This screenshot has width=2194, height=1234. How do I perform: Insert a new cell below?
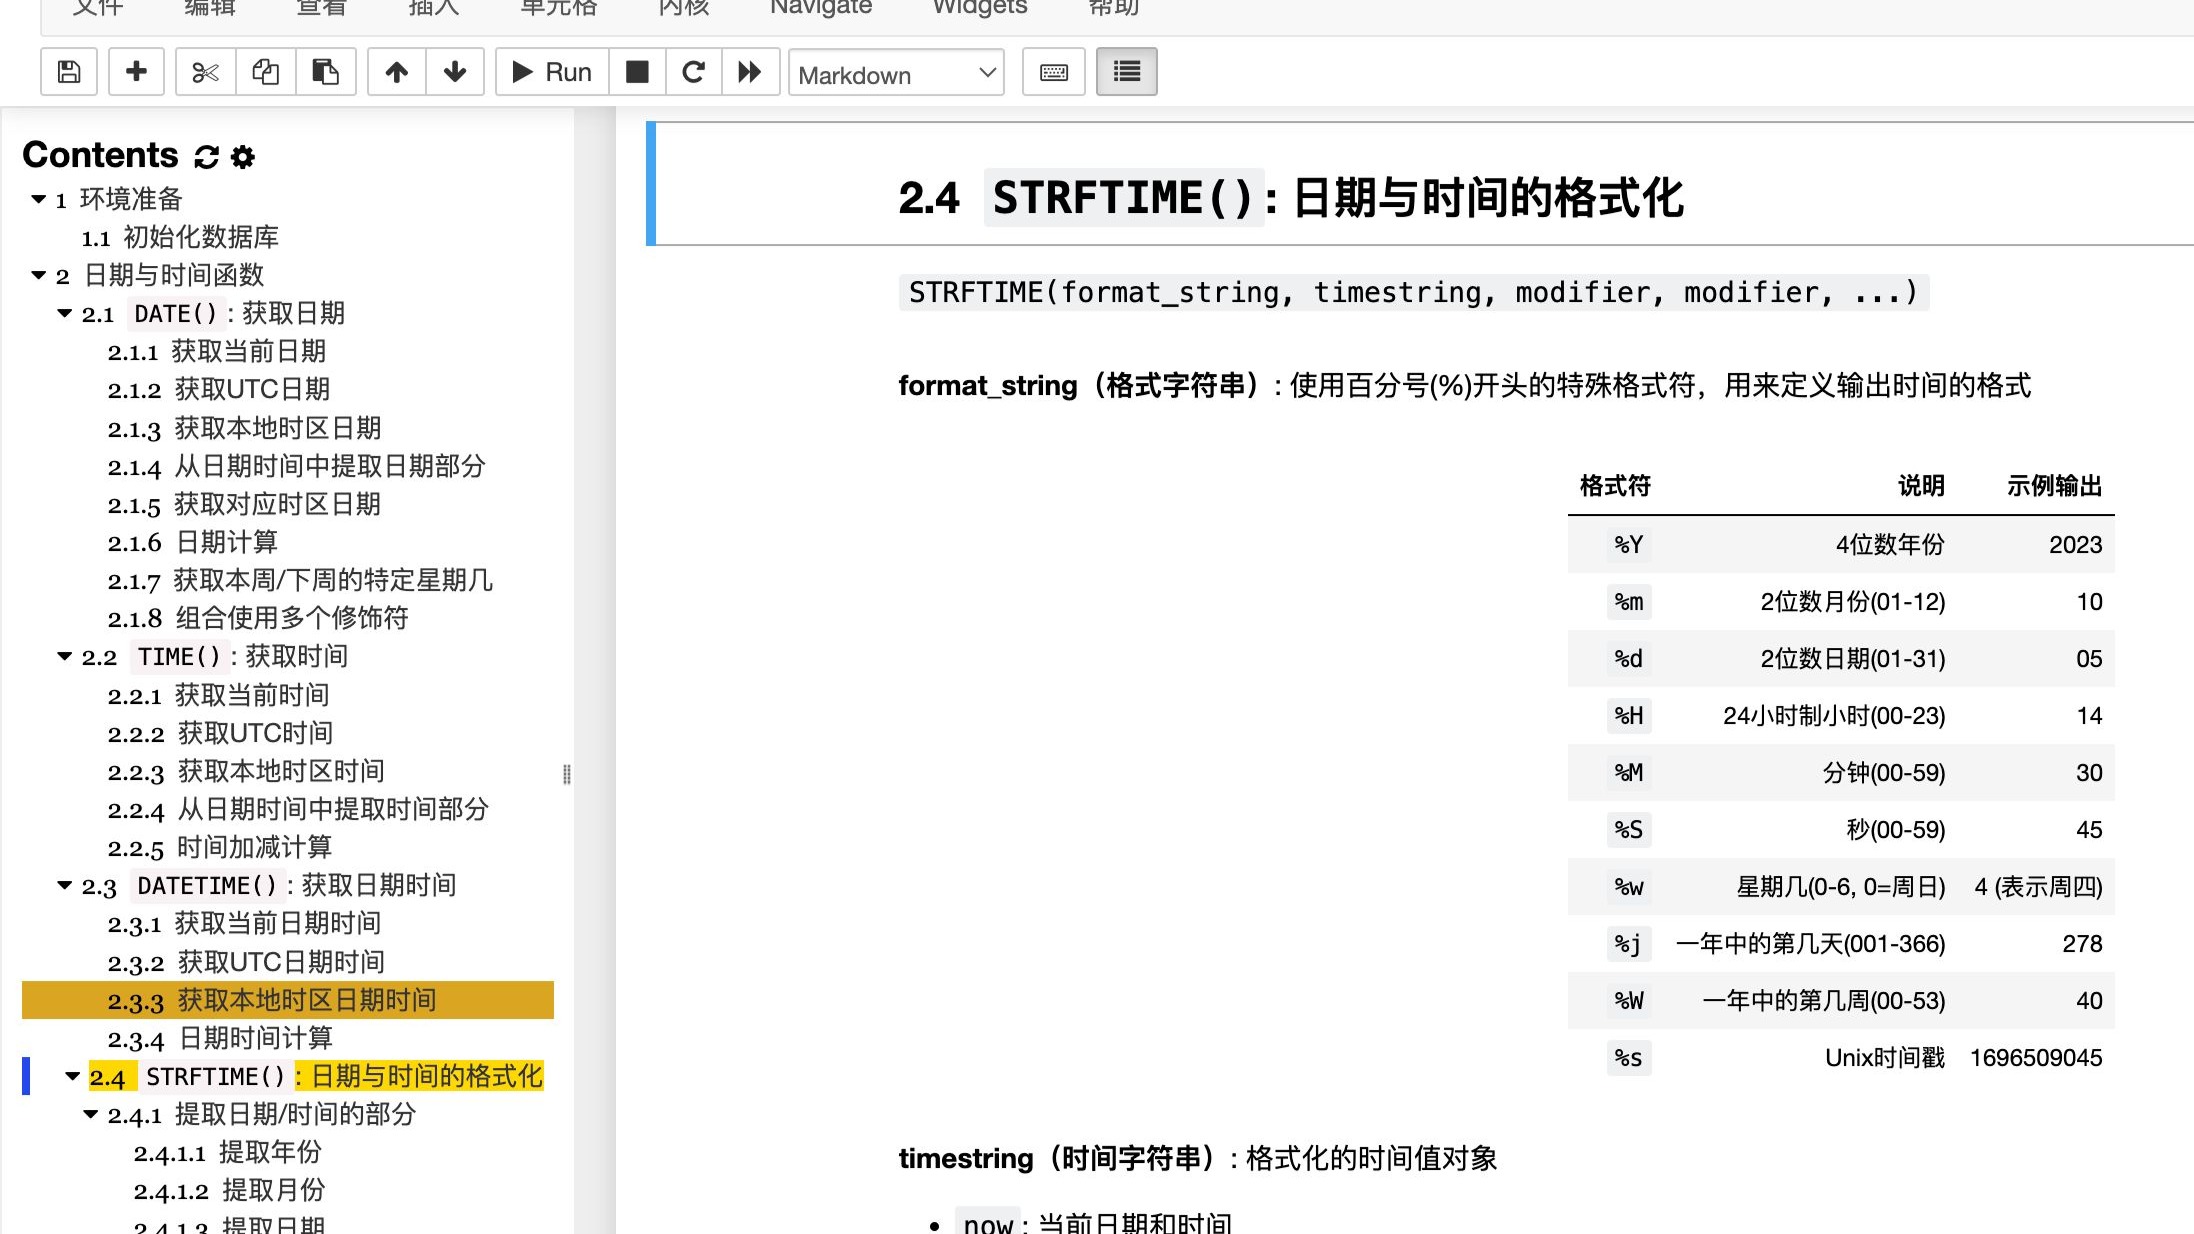coord(136,71)
